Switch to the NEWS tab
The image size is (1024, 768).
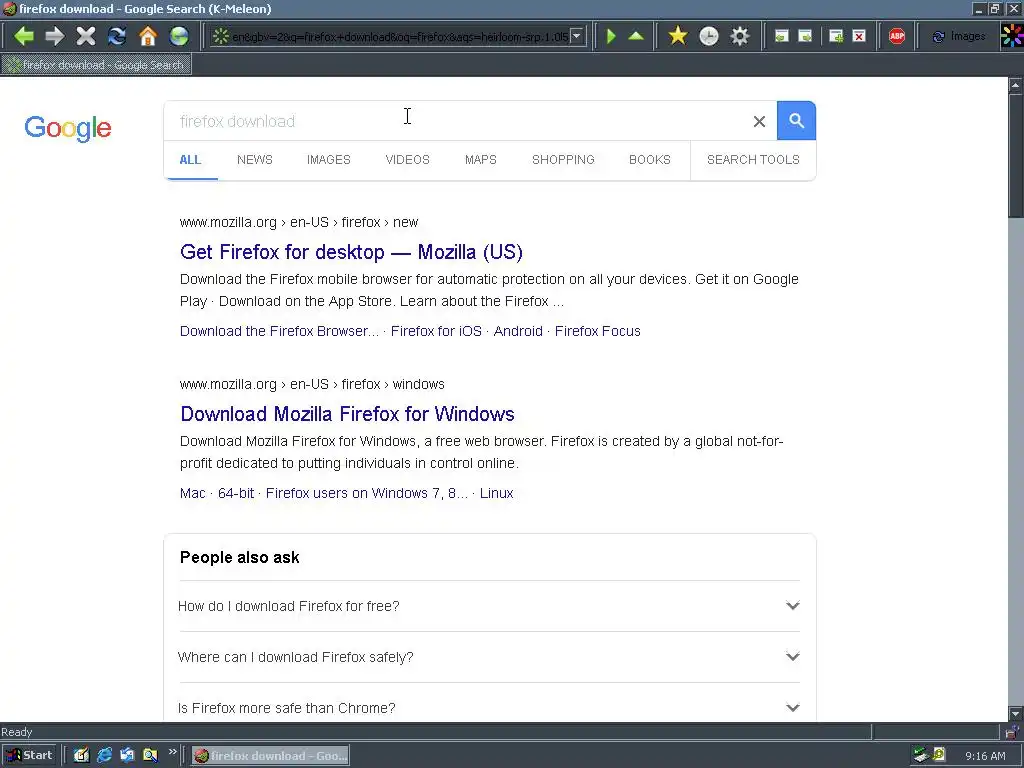255,160
